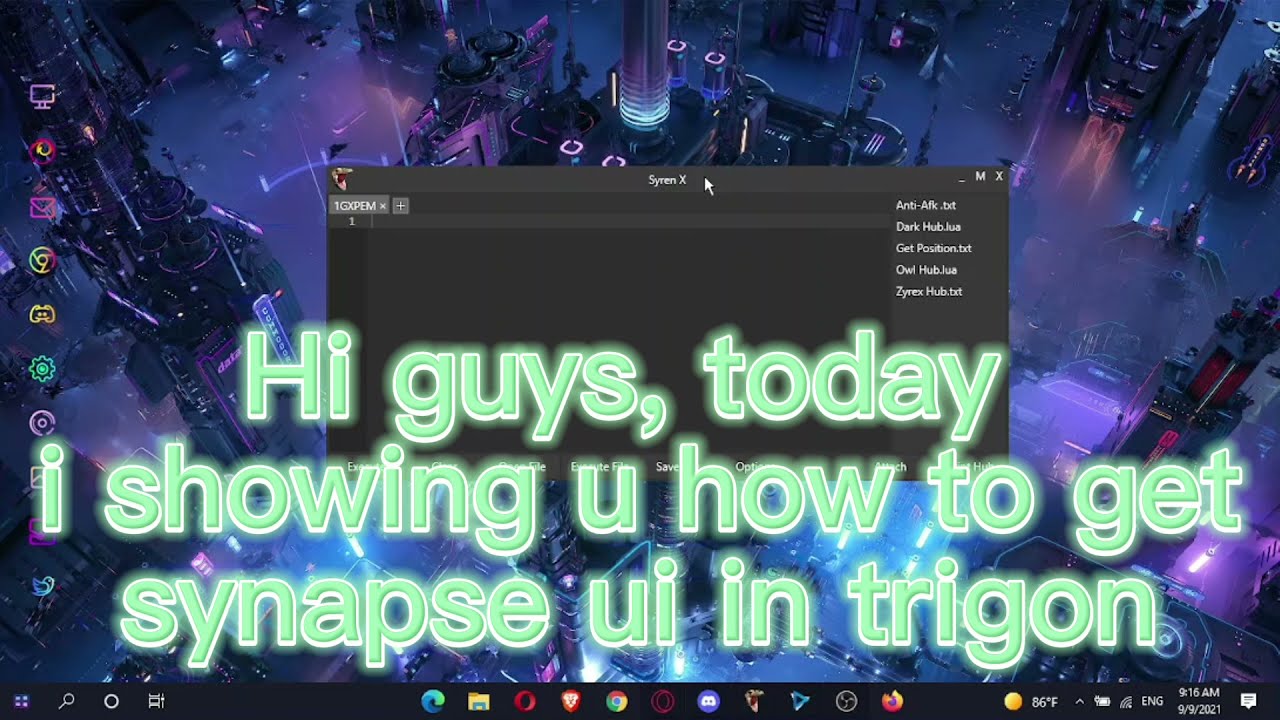Select the 1GXPEM script tab
This screenshot has height=720, width=1280.
pos(355,206)
